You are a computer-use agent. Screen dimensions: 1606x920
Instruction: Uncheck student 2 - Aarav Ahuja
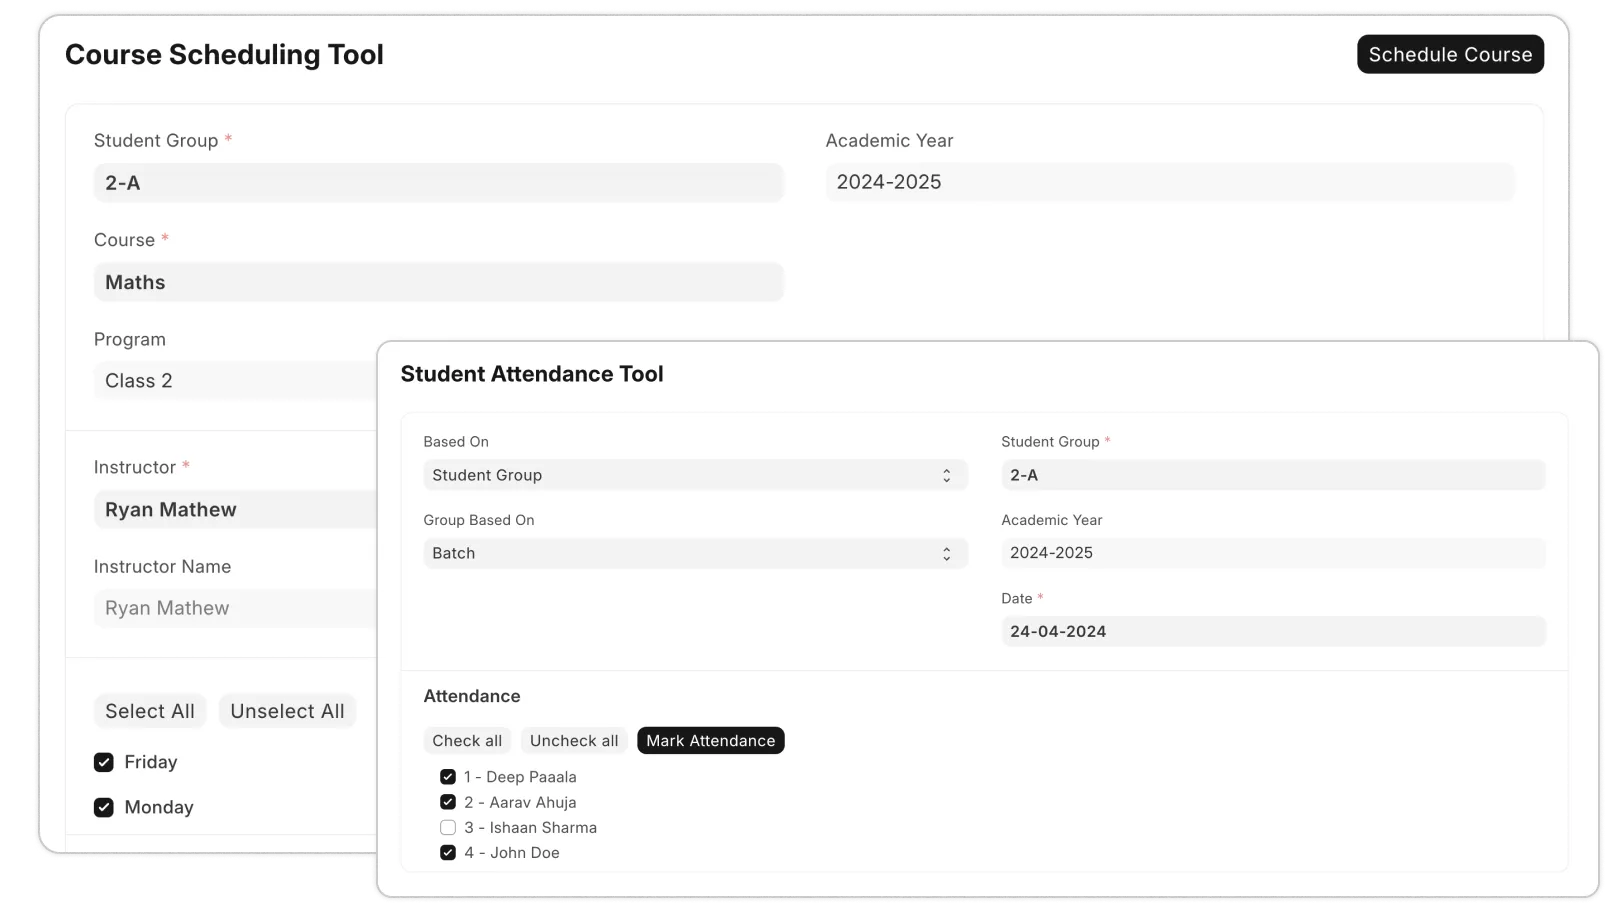pos(447,801)
